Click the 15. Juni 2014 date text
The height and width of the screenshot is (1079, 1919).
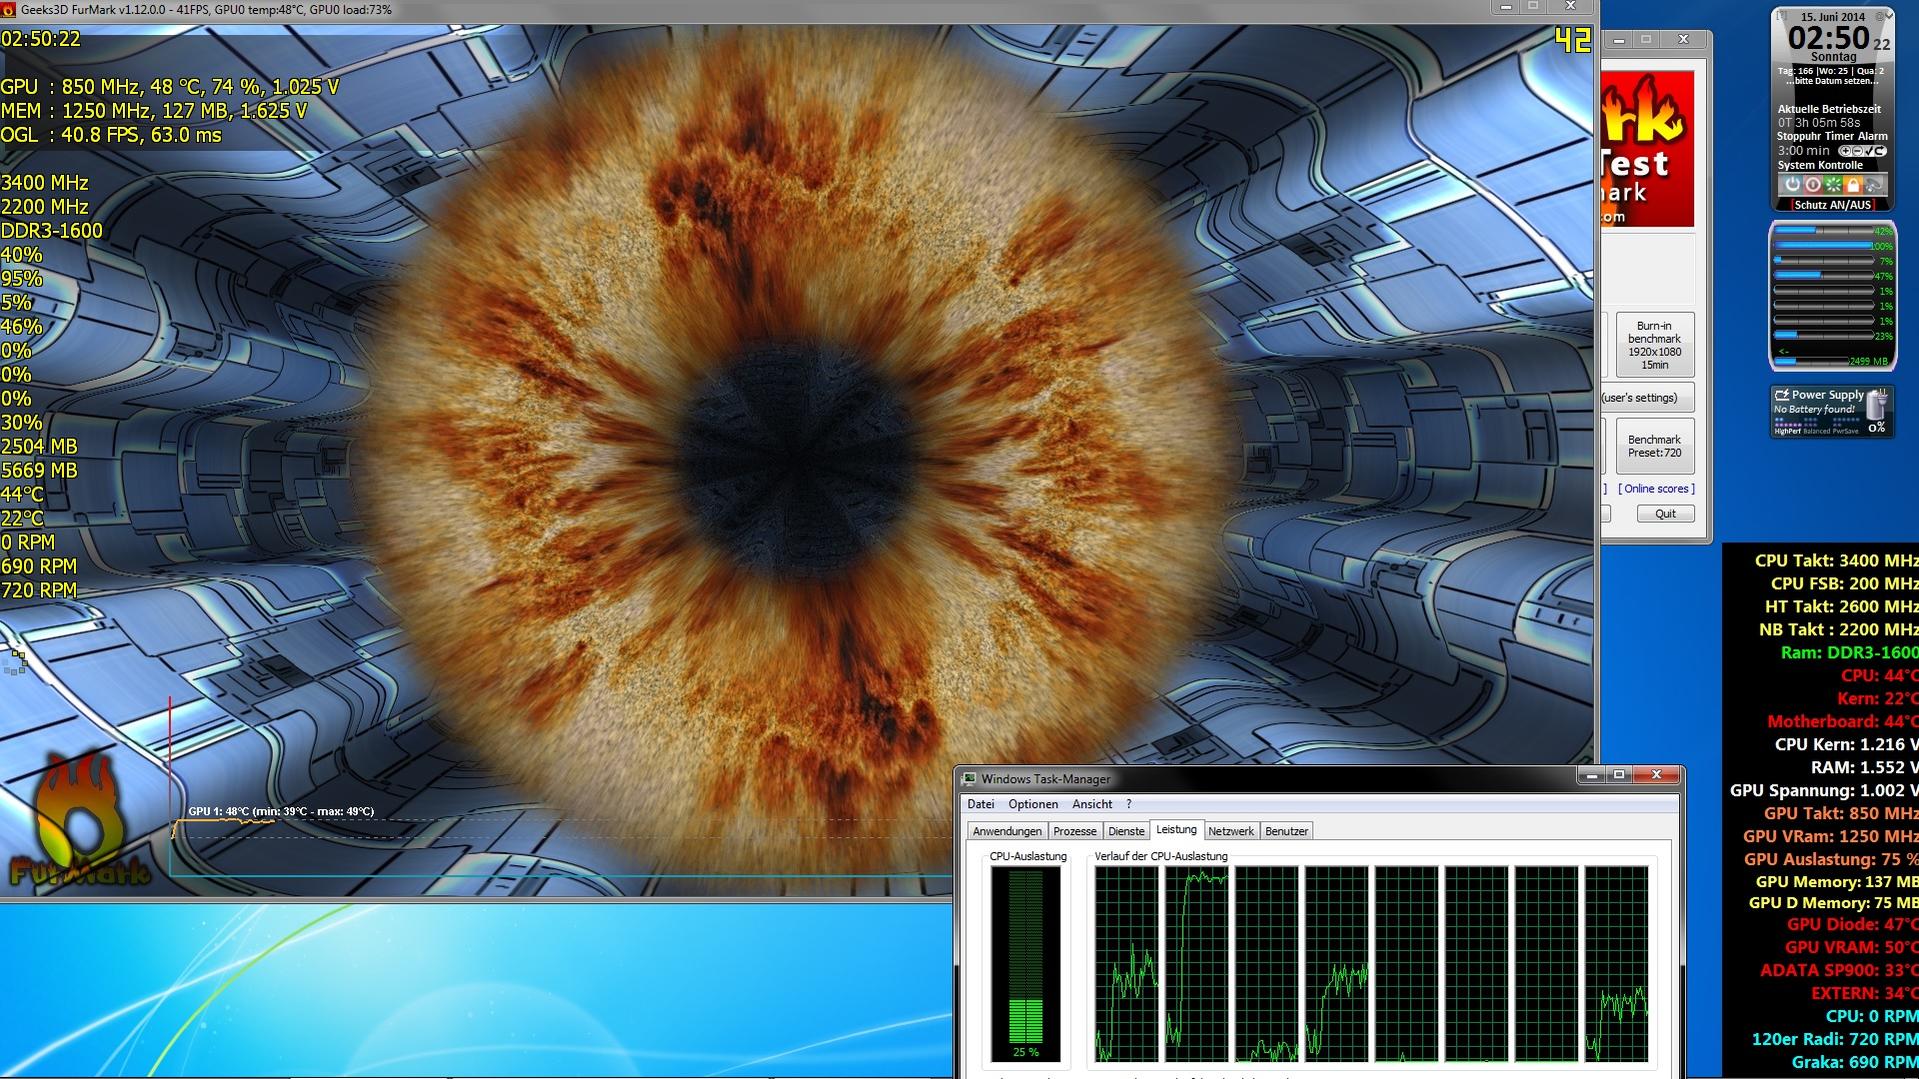[1833, 17]
